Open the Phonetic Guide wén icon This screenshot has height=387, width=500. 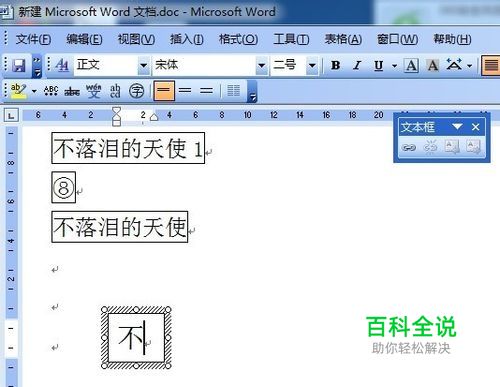coord(93,91)
